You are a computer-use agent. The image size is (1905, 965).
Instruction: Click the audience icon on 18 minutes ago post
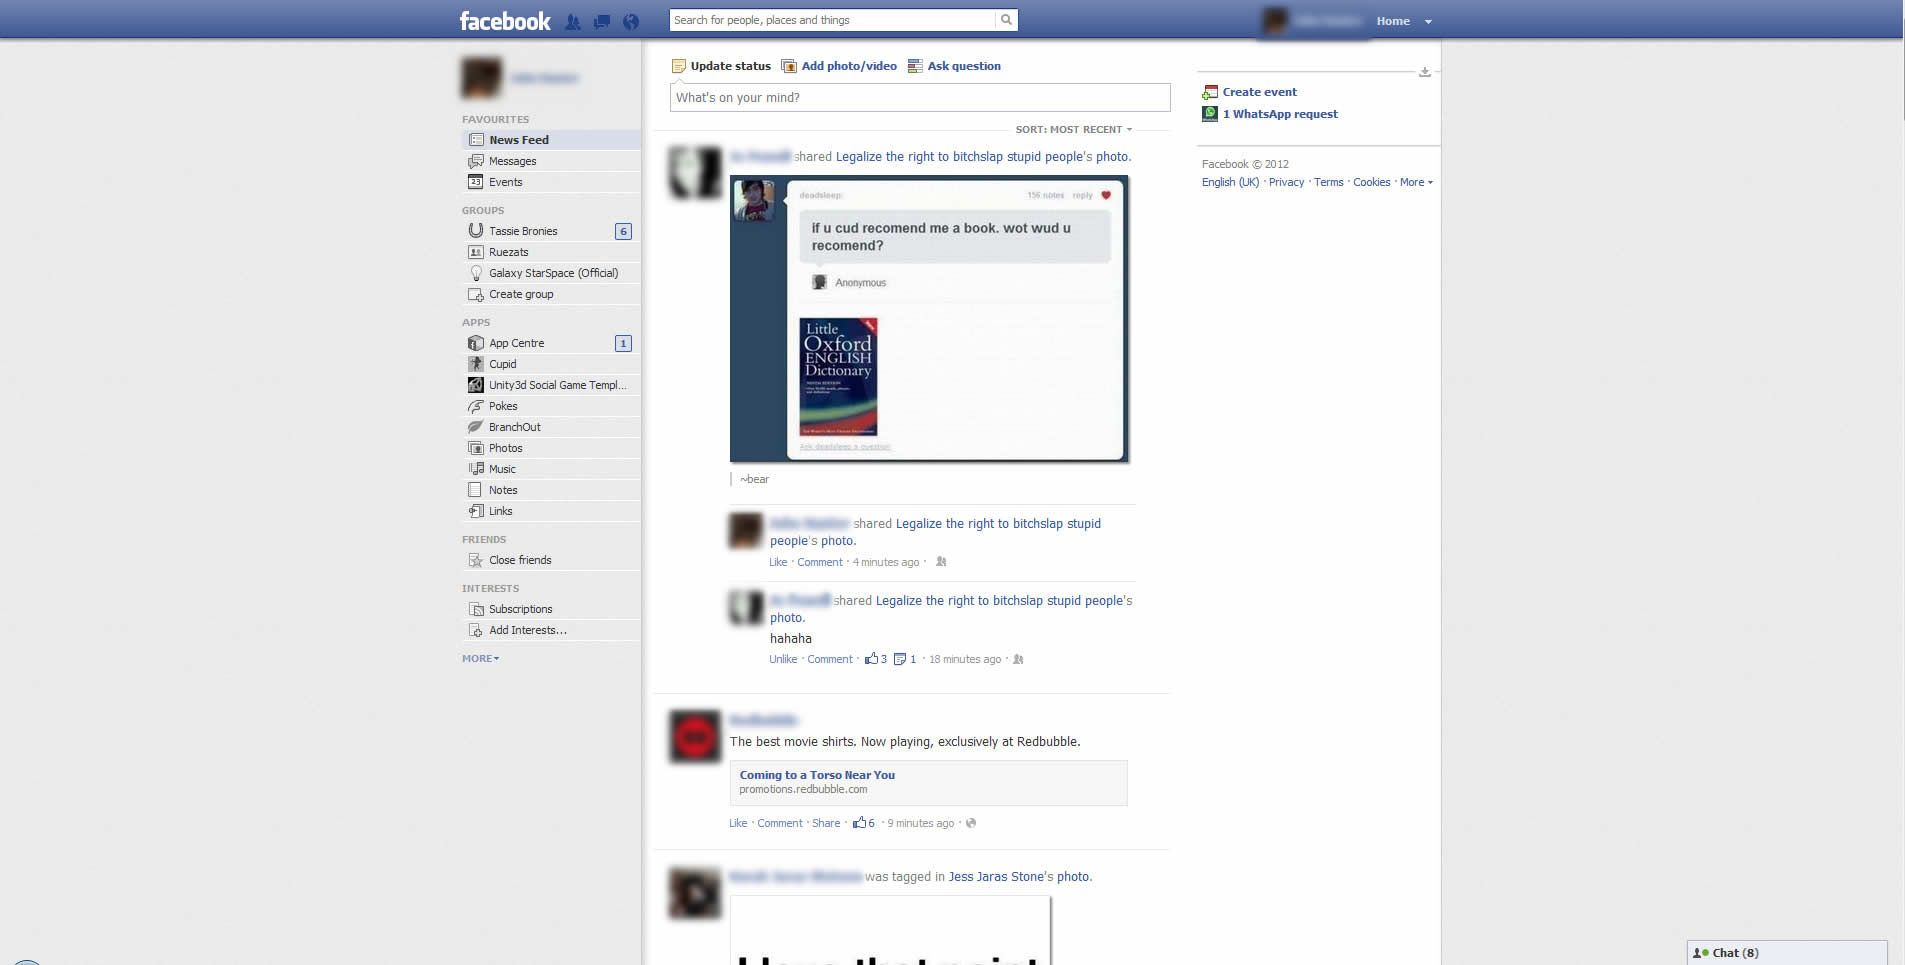pos(1018,659)
